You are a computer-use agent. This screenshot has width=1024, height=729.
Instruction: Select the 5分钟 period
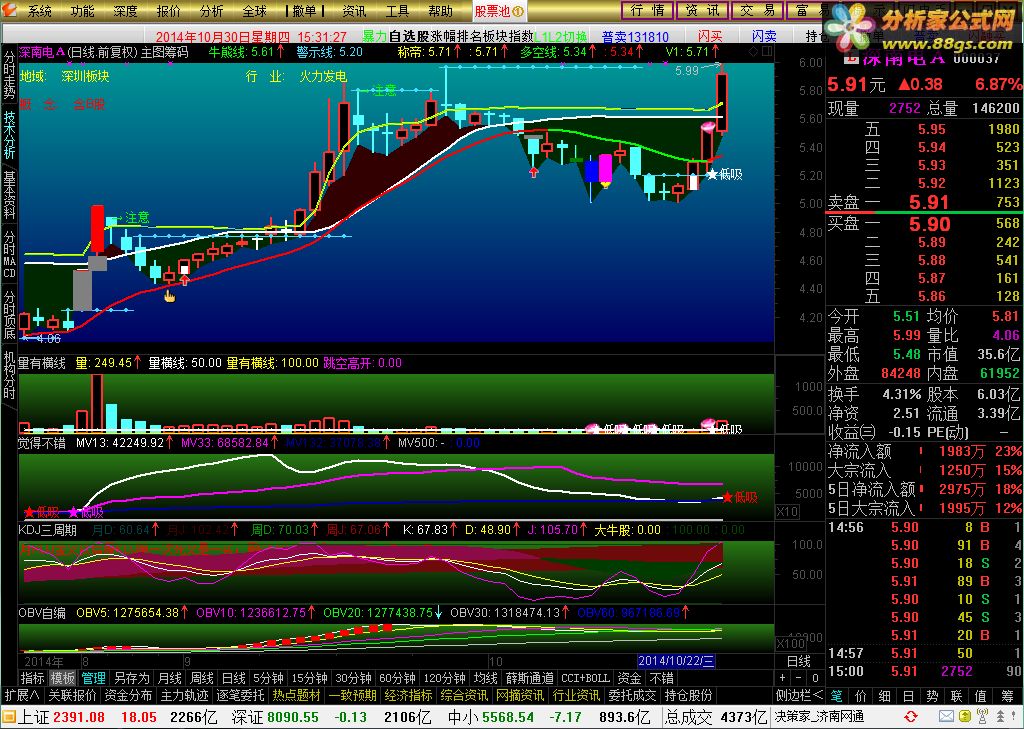(268, 679)
